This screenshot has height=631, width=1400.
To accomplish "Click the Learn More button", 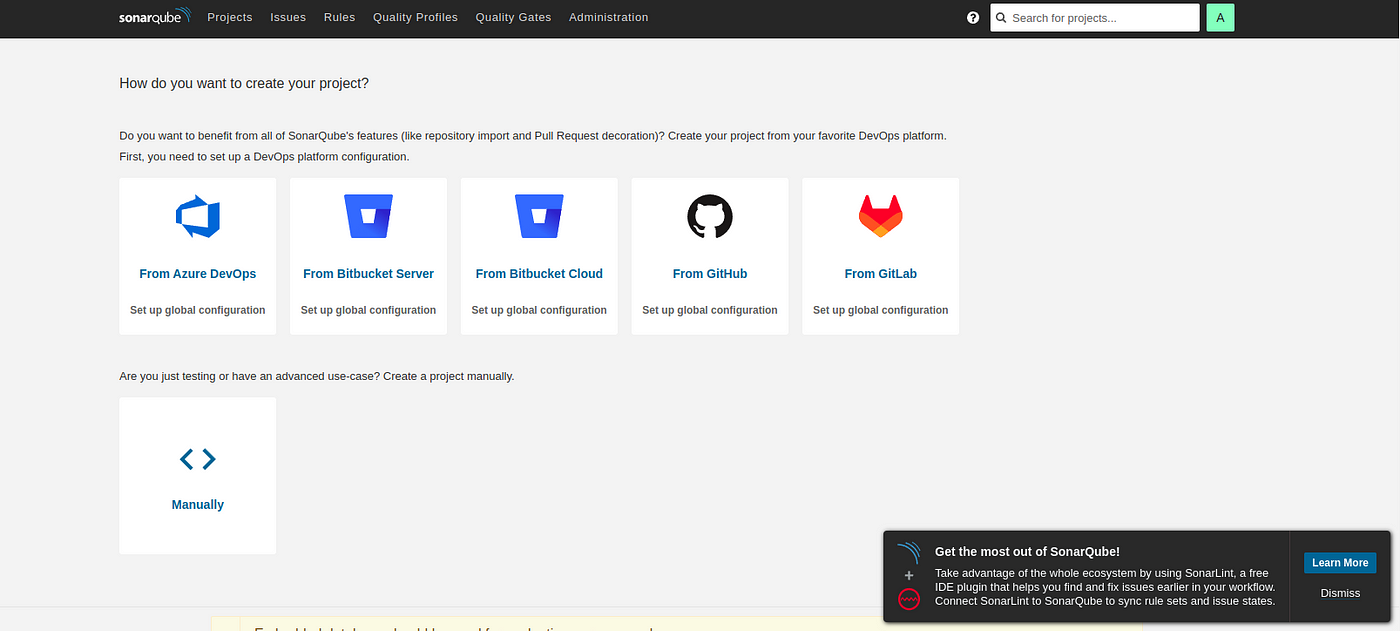I will (x=1340, y=563).
